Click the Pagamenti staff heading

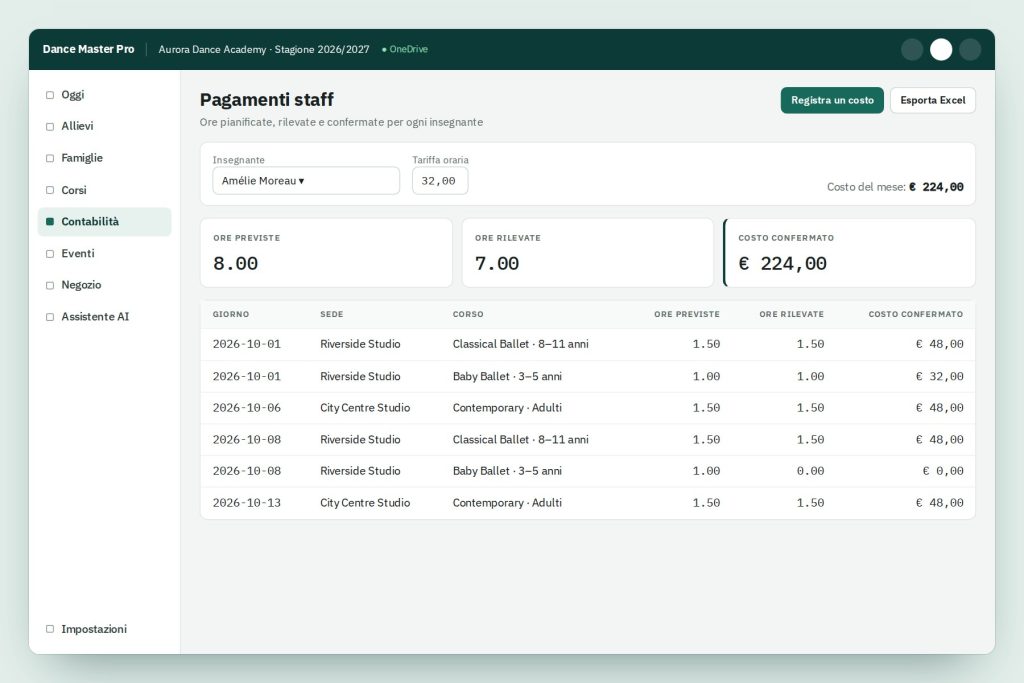[266, 100]
